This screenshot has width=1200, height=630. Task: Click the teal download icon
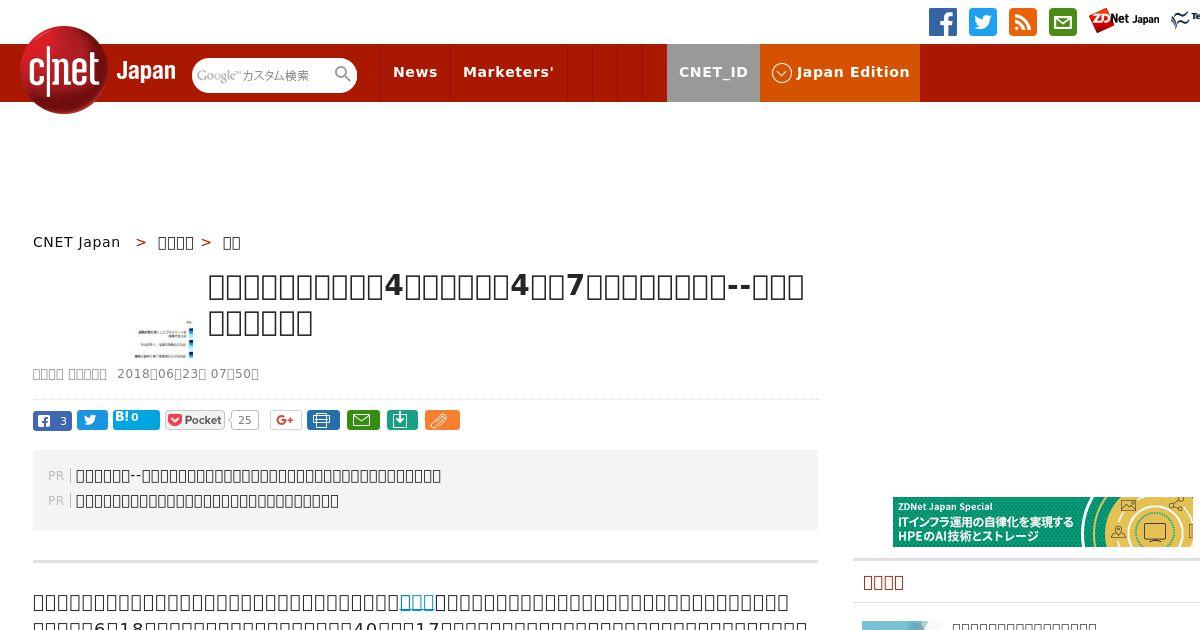401,420
